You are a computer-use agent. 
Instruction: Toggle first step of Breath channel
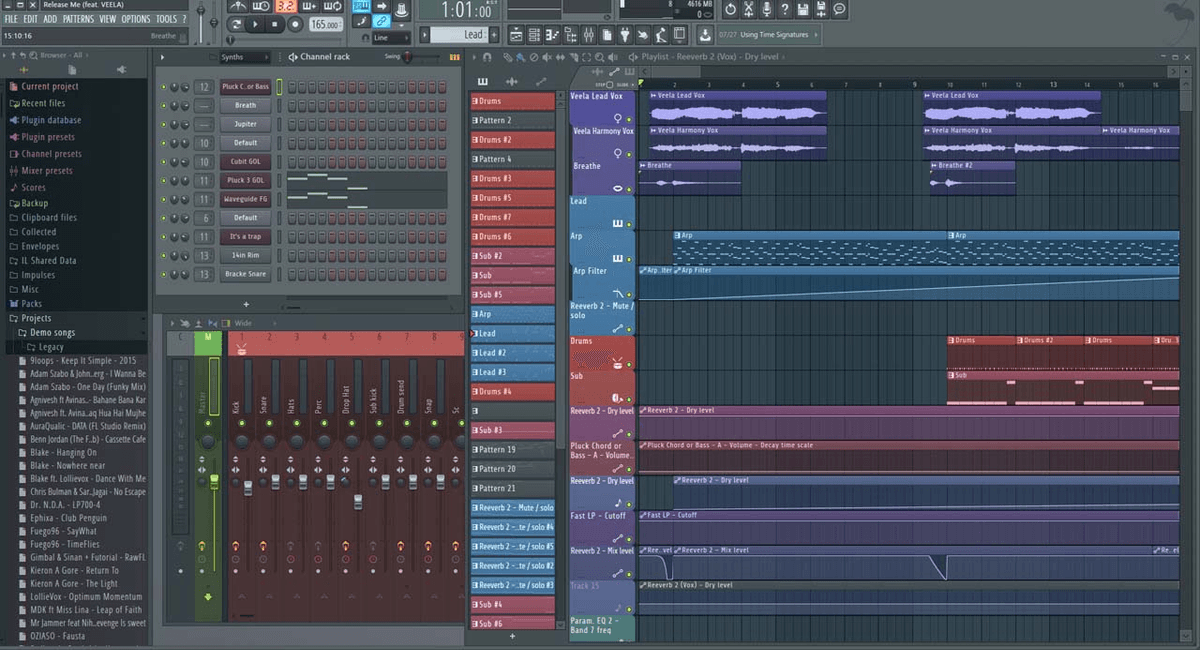pyautogui.click(x=290, y=106)
